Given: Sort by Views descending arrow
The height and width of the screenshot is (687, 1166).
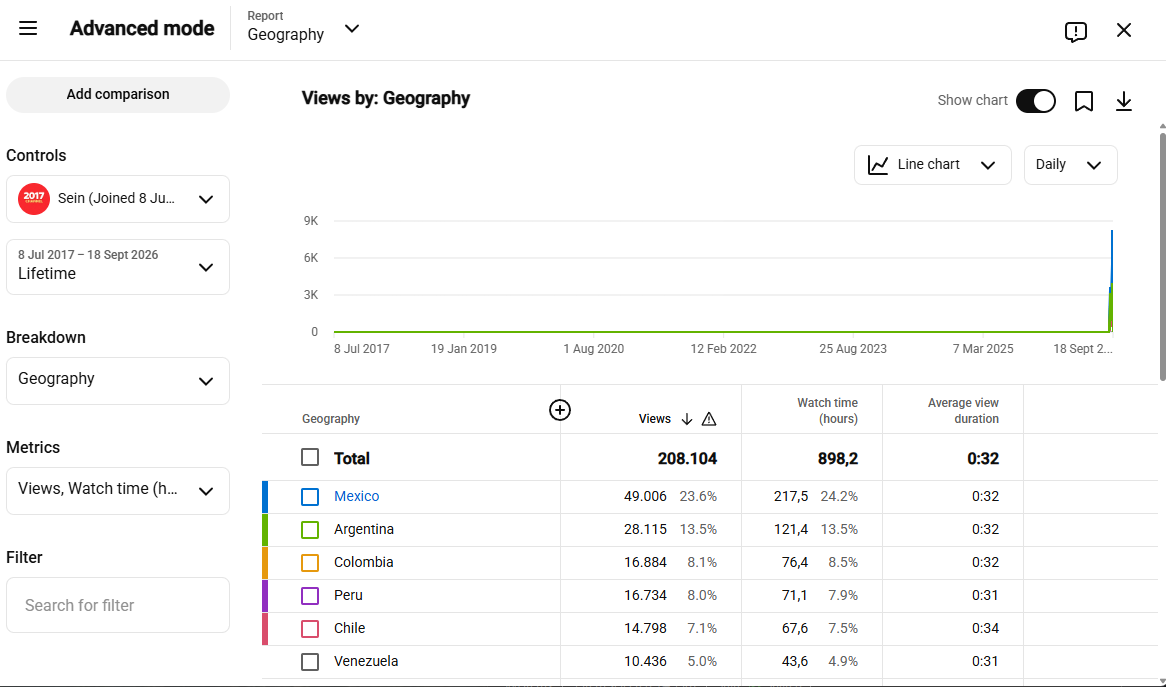Looking at the screenshot, I should (x=687, y=419).
